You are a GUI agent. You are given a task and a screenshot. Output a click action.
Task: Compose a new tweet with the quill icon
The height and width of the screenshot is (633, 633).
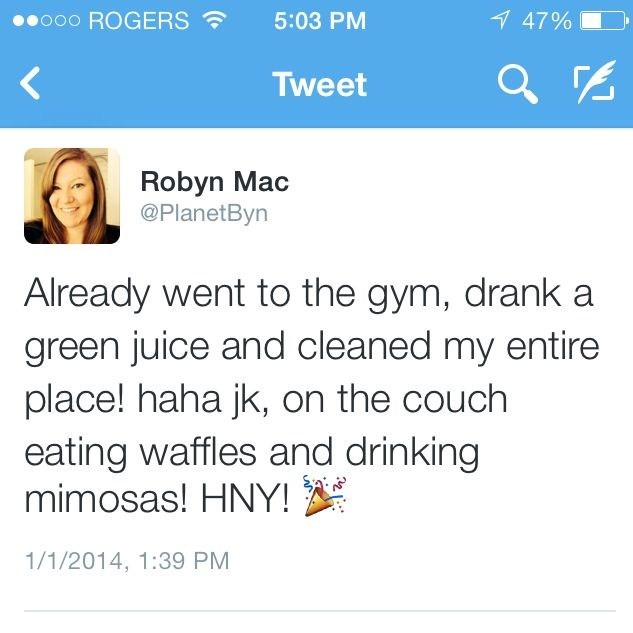tap(595, 82)
